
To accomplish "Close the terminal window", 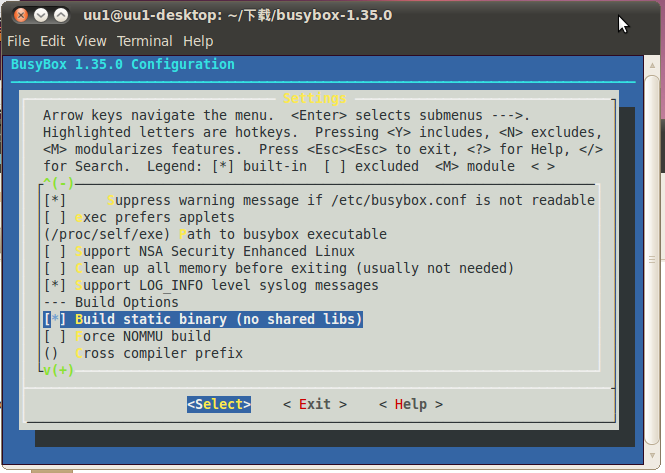I will 19,16.
